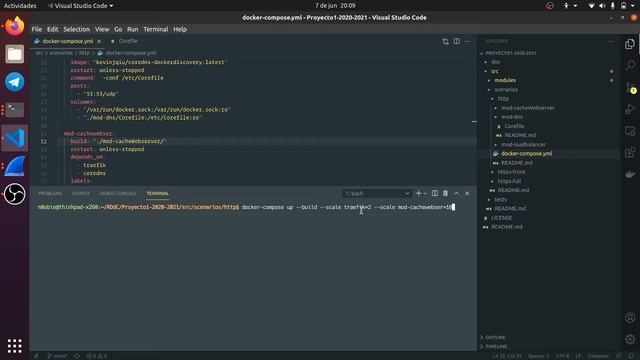
Task: Collapse the scenarios folder
Action: 506,89
